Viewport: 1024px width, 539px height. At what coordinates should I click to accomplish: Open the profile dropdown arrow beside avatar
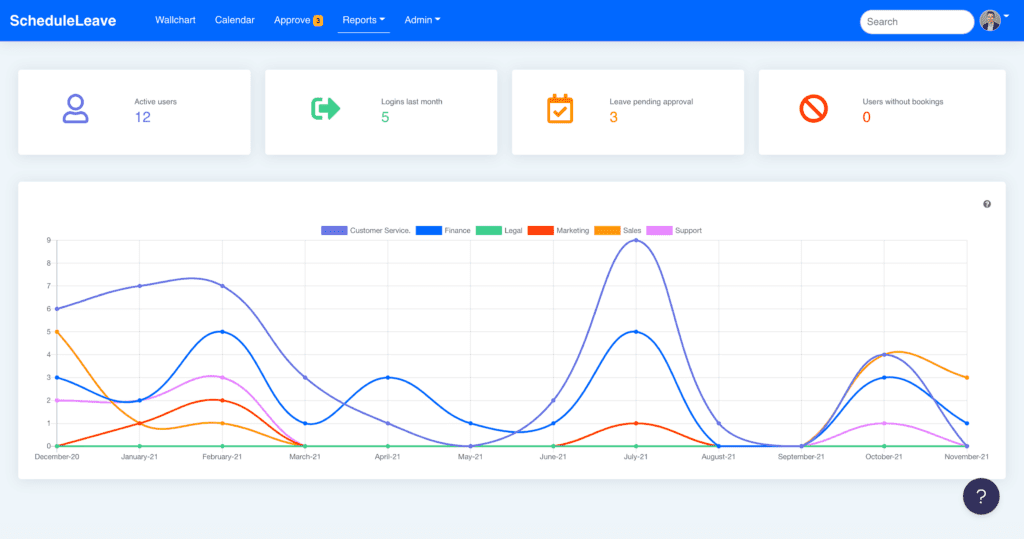1007,18
